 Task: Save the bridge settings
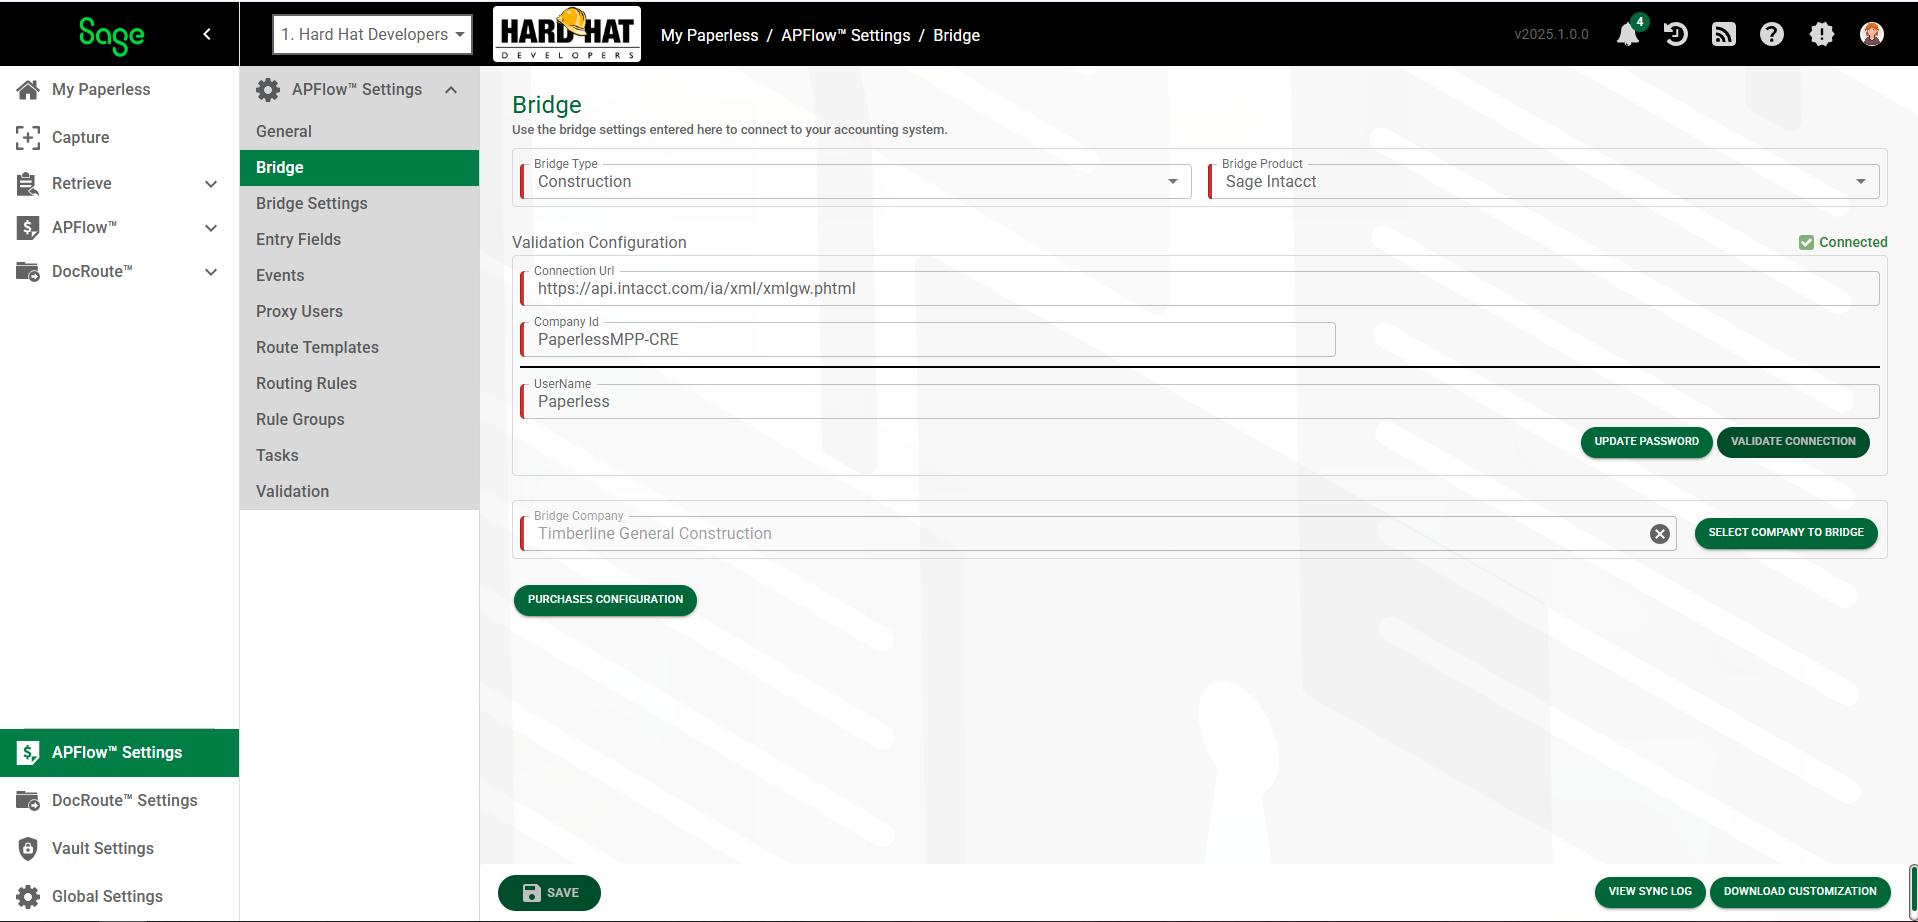(x=549, y=892)
